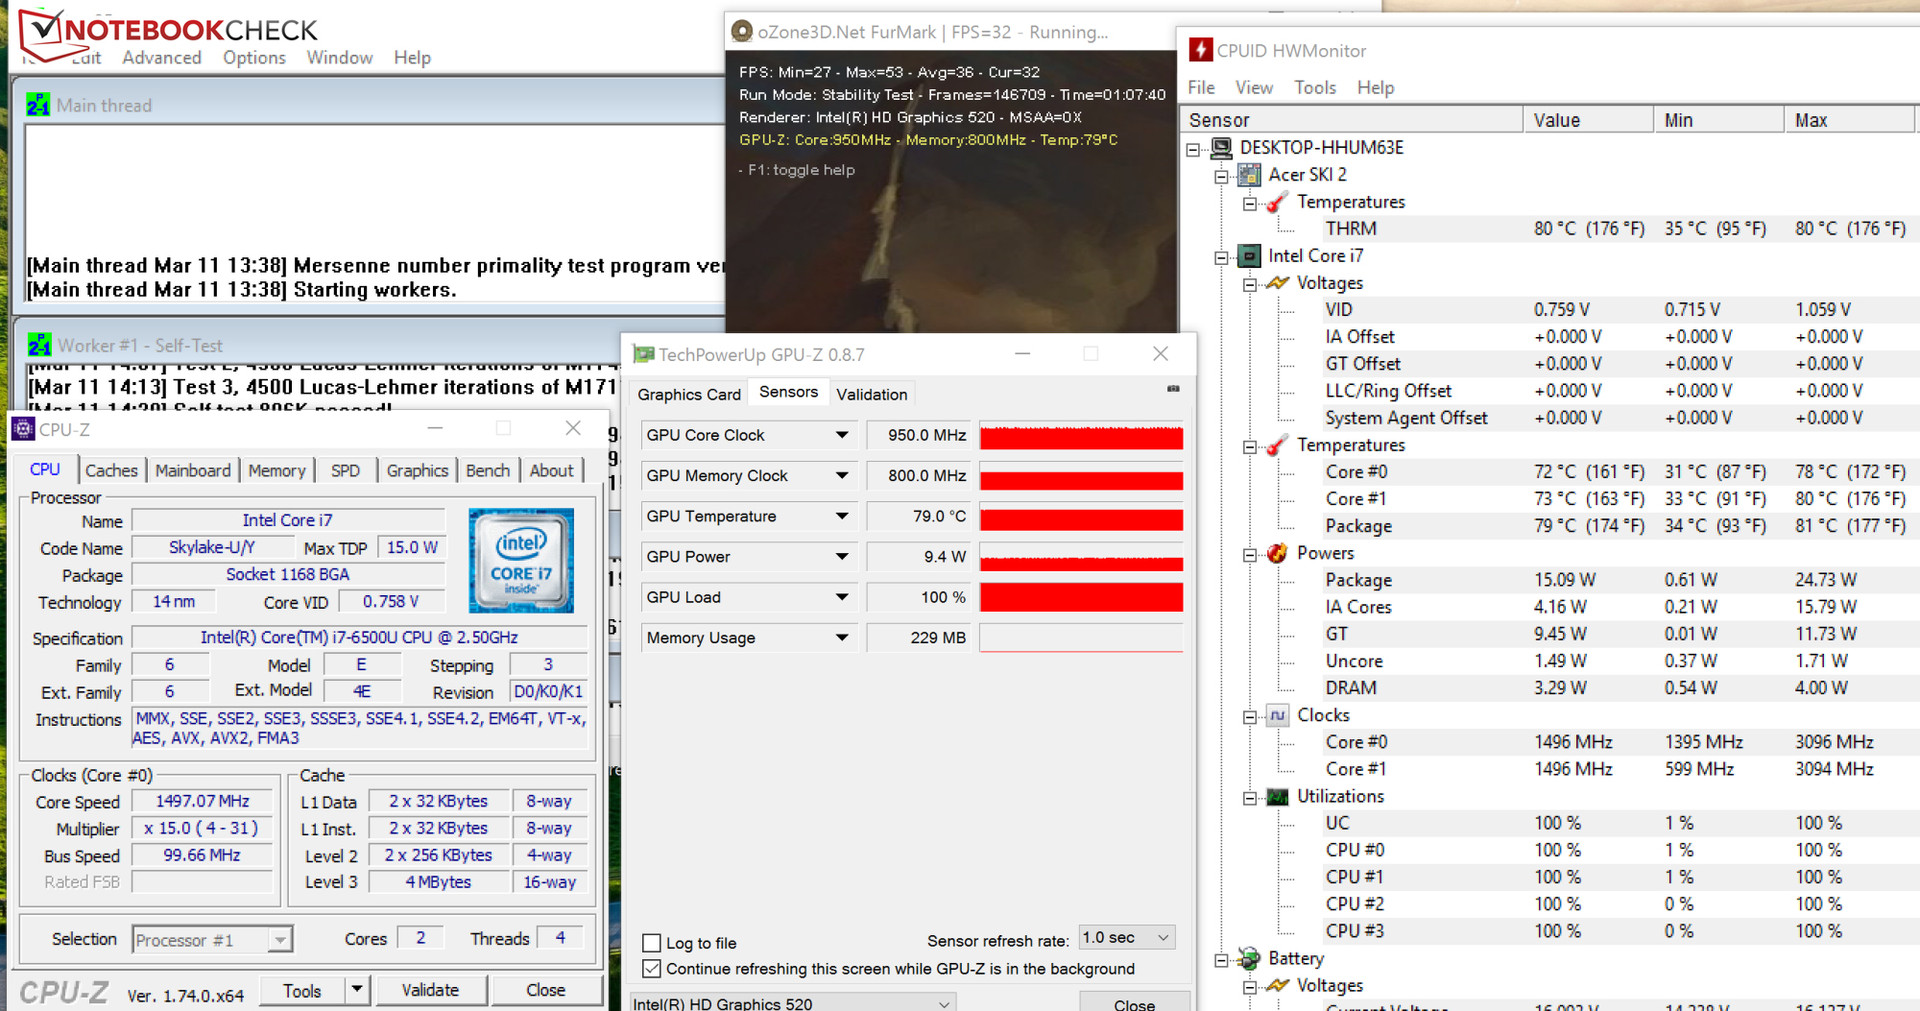Click the GPU Core Clock red graph bar

pos(1081,436)
